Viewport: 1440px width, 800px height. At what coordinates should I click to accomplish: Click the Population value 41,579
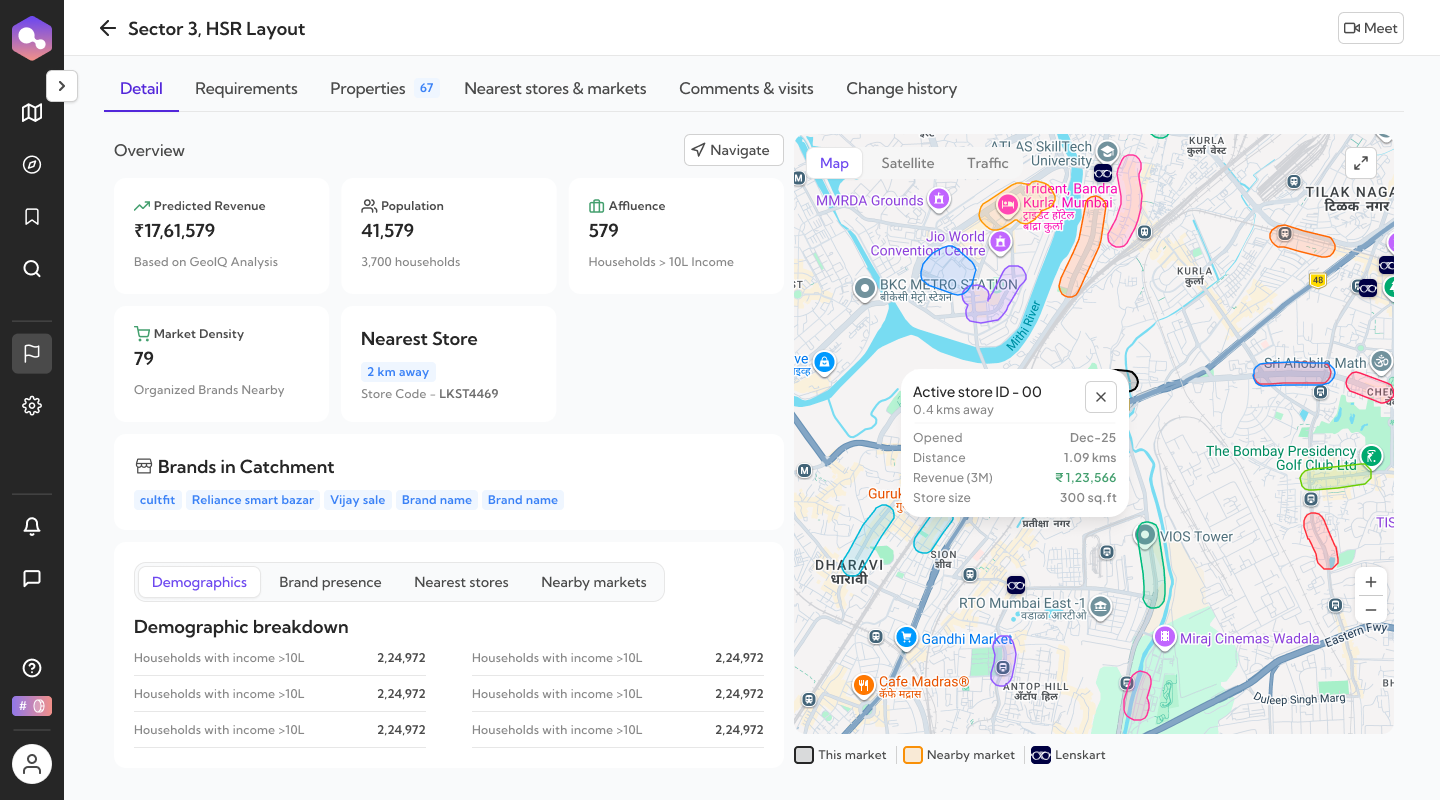(x=388, y=231)
